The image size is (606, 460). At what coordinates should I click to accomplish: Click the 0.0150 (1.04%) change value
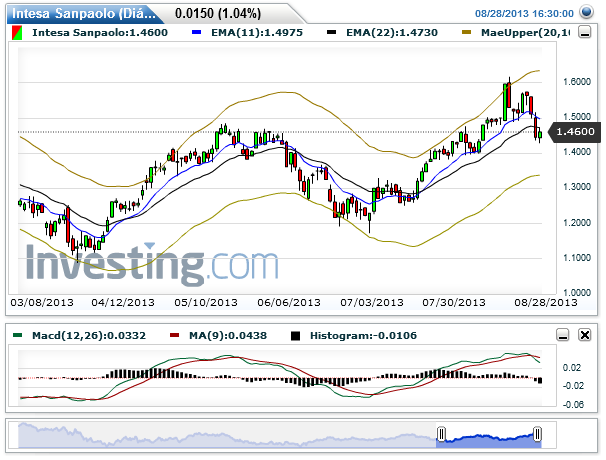pos(218,14)
